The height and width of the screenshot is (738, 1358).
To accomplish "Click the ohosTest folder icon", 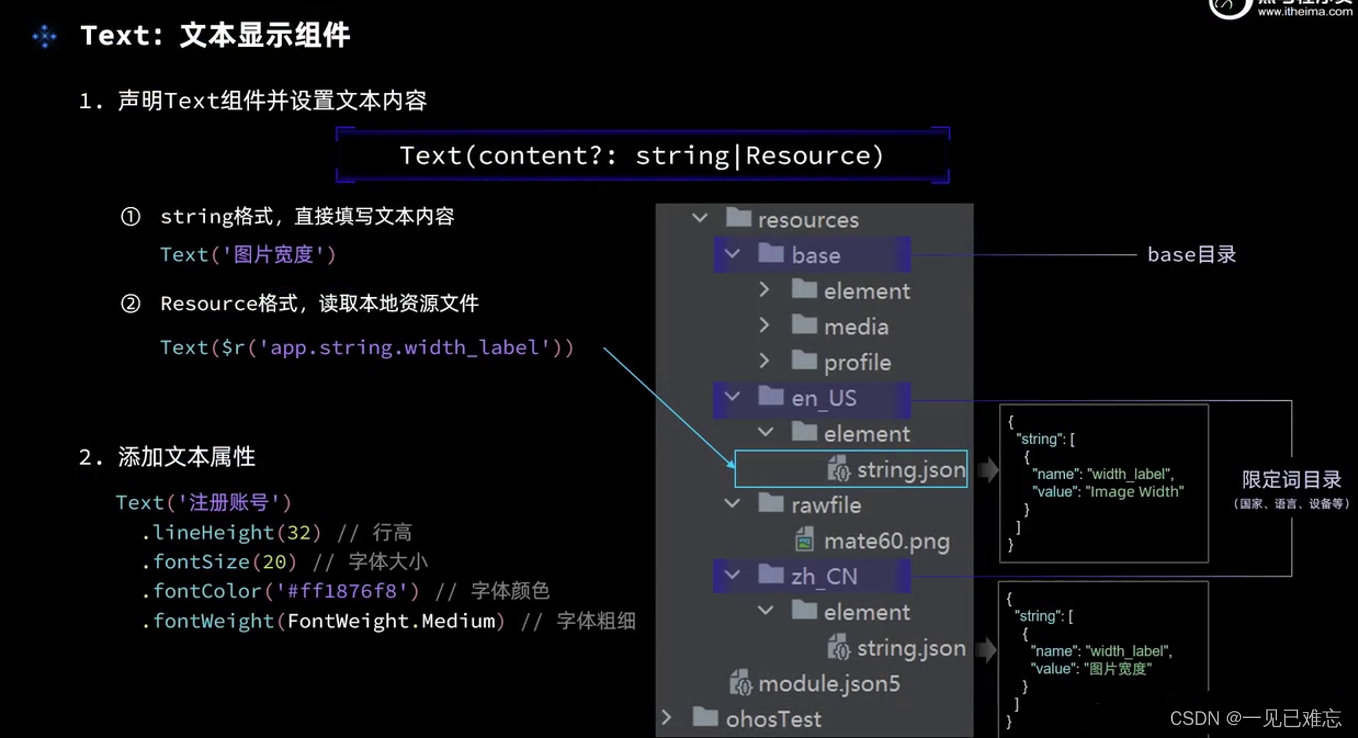I will (705, 717).
